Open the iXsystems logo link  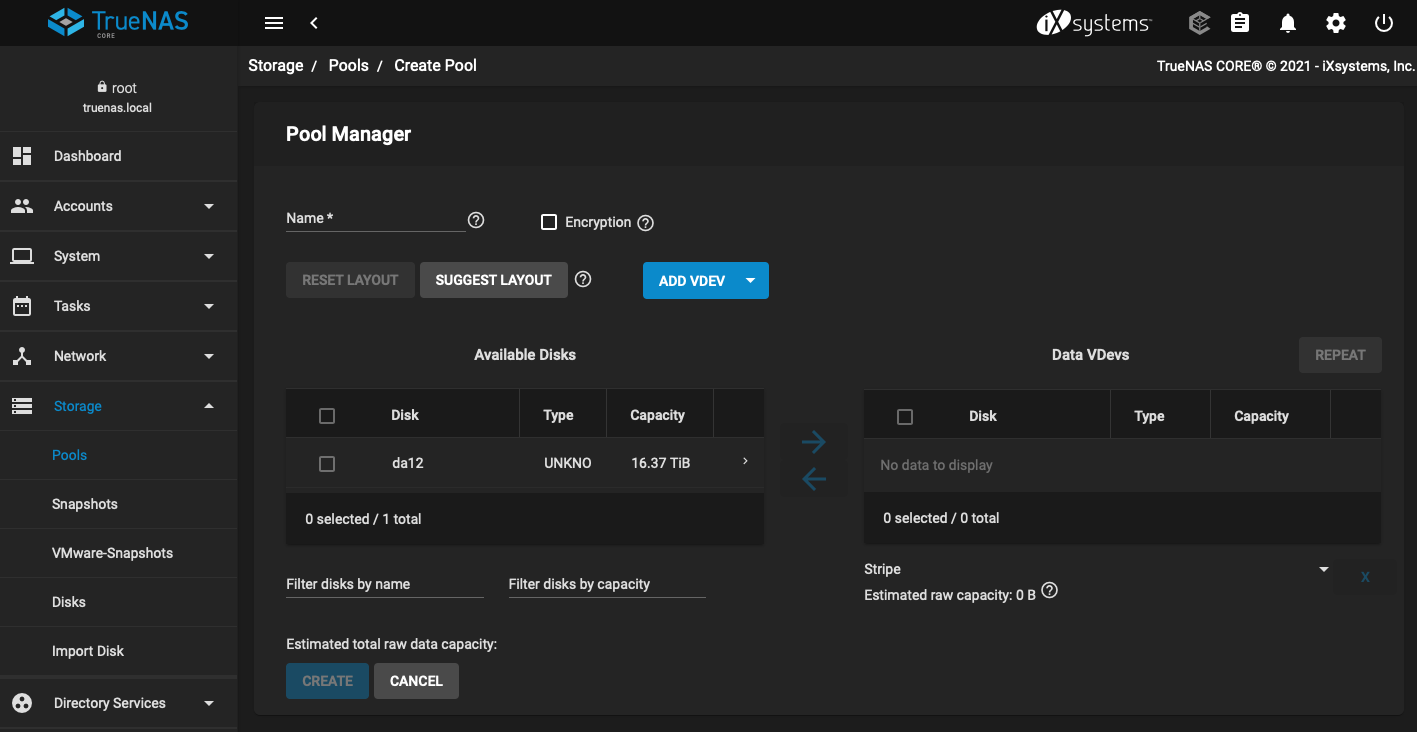tap(1094, 23)
